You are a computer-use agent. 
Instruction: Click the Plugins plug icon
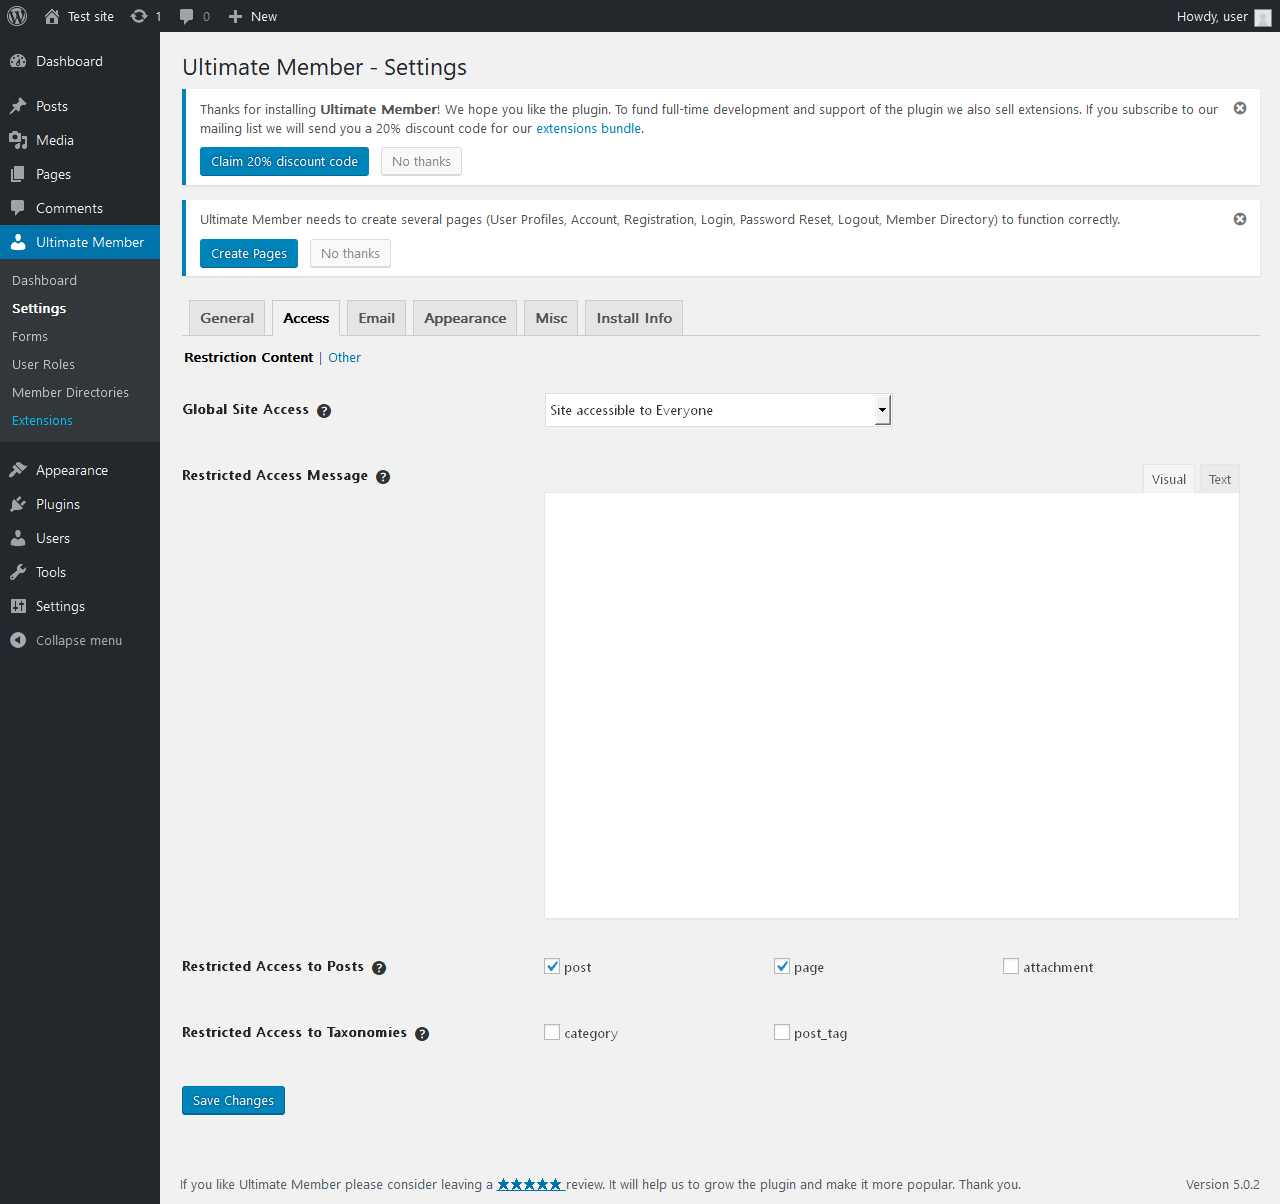pos(18,504)
